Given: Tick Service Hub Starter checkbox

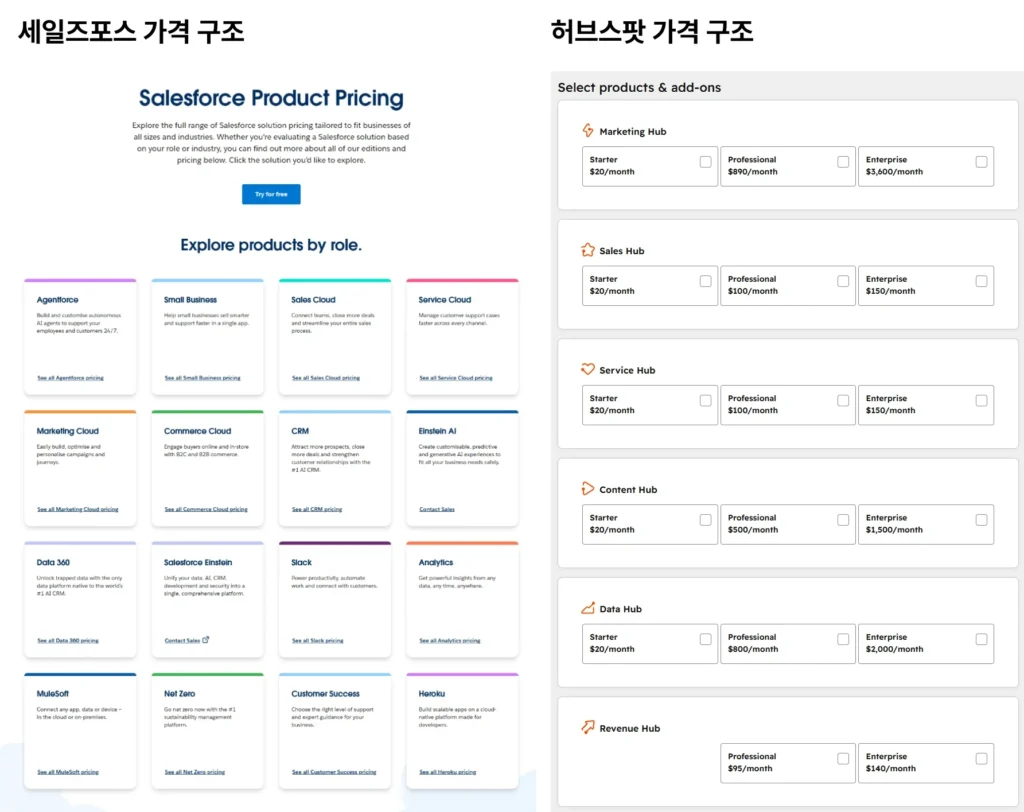Looking at the screenshot, I should tap(705, 400).
